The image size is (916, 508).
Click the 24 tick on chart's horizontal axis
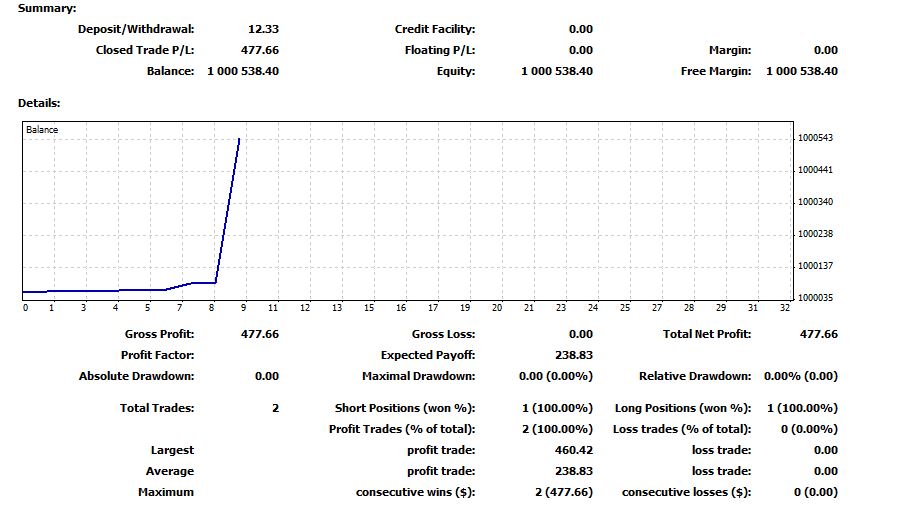click(x=593, y=308)
